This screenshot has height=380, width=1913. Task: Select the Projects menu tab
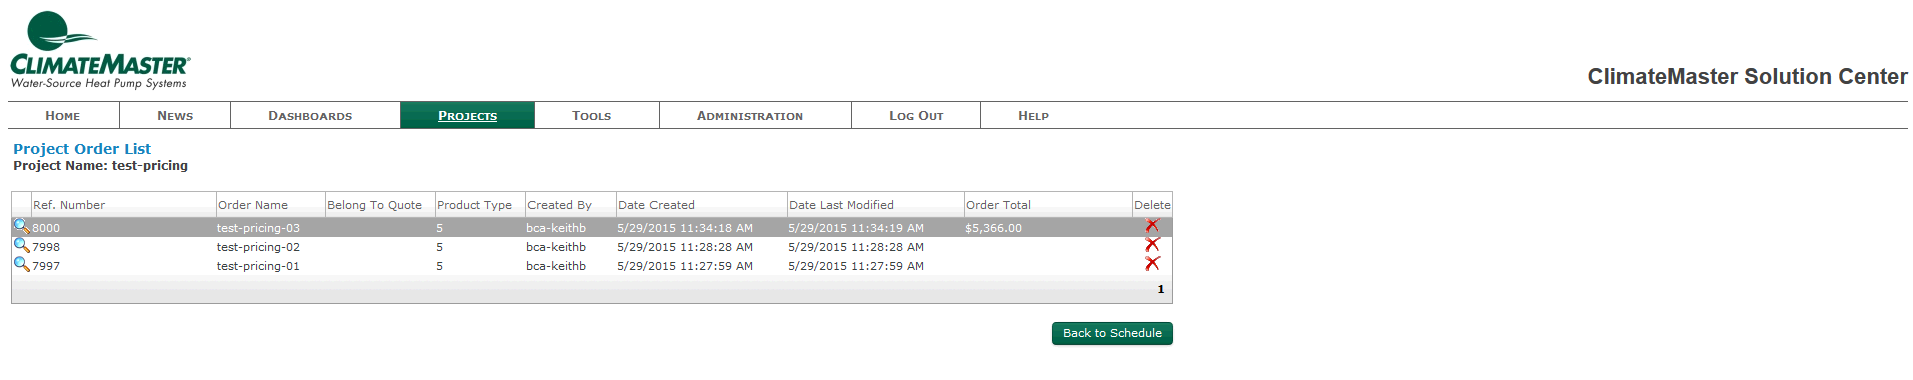pos(467,115)
